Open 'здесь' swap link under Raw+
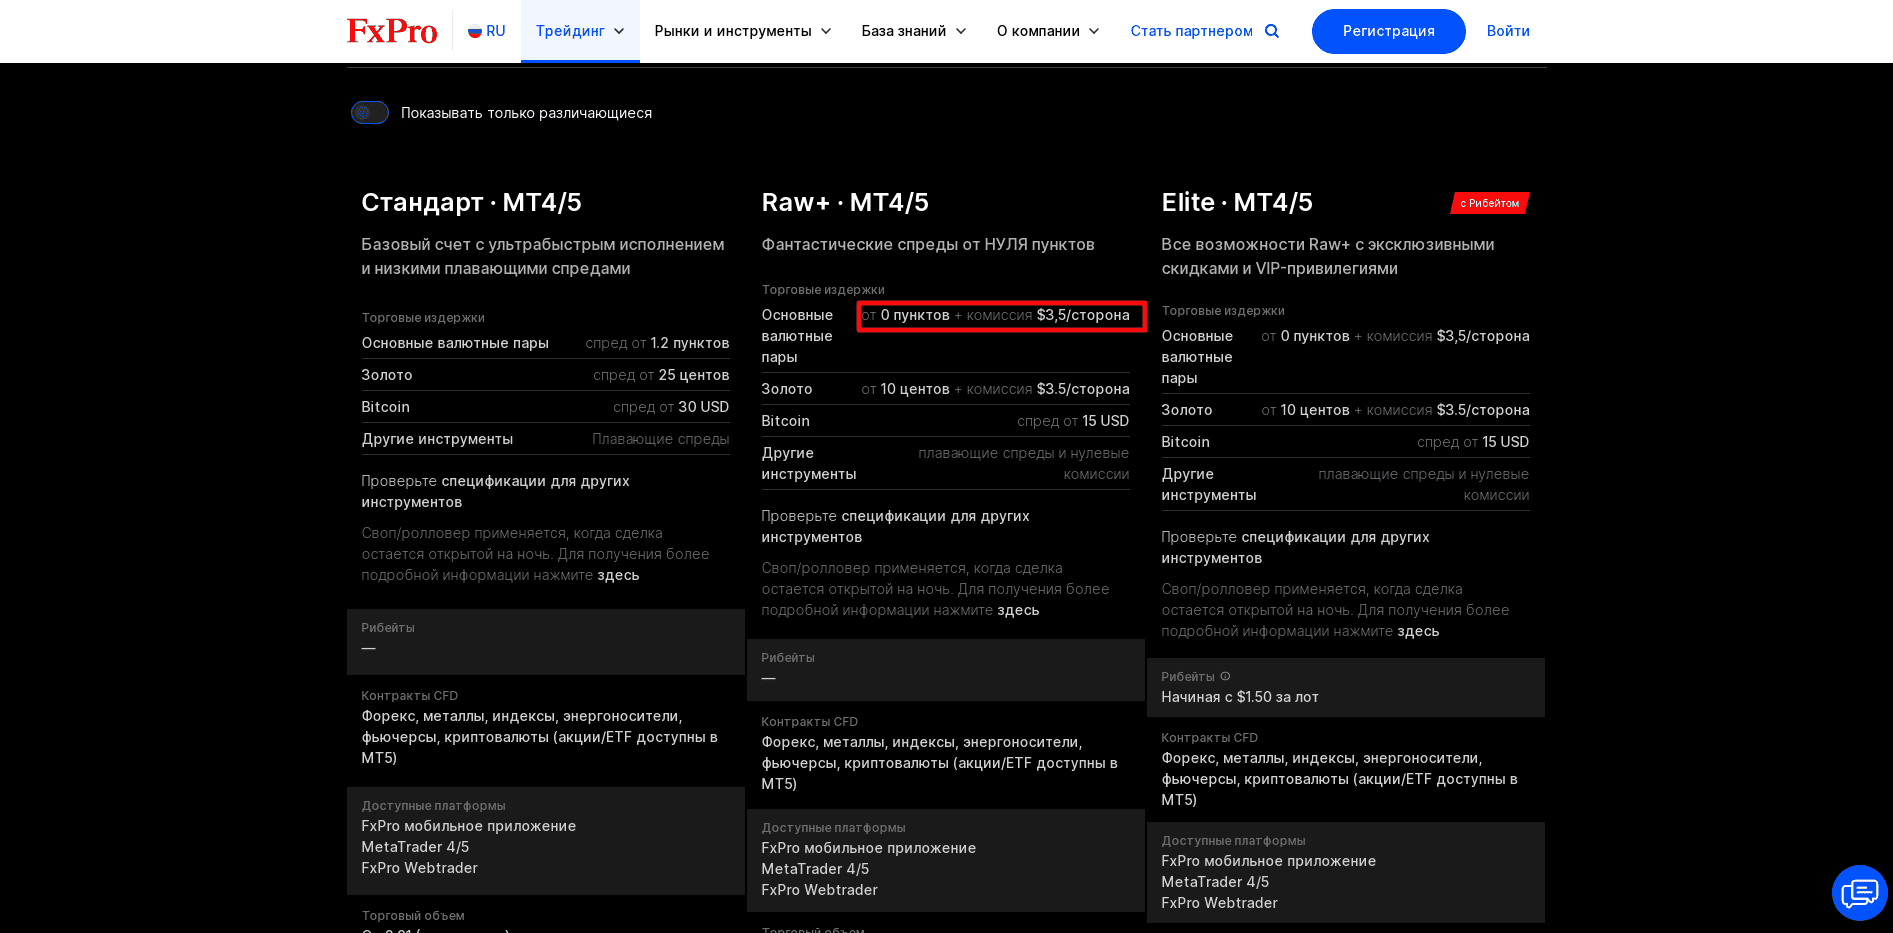The height and width of the screenshot is (933, 1893). [1018, 610]
